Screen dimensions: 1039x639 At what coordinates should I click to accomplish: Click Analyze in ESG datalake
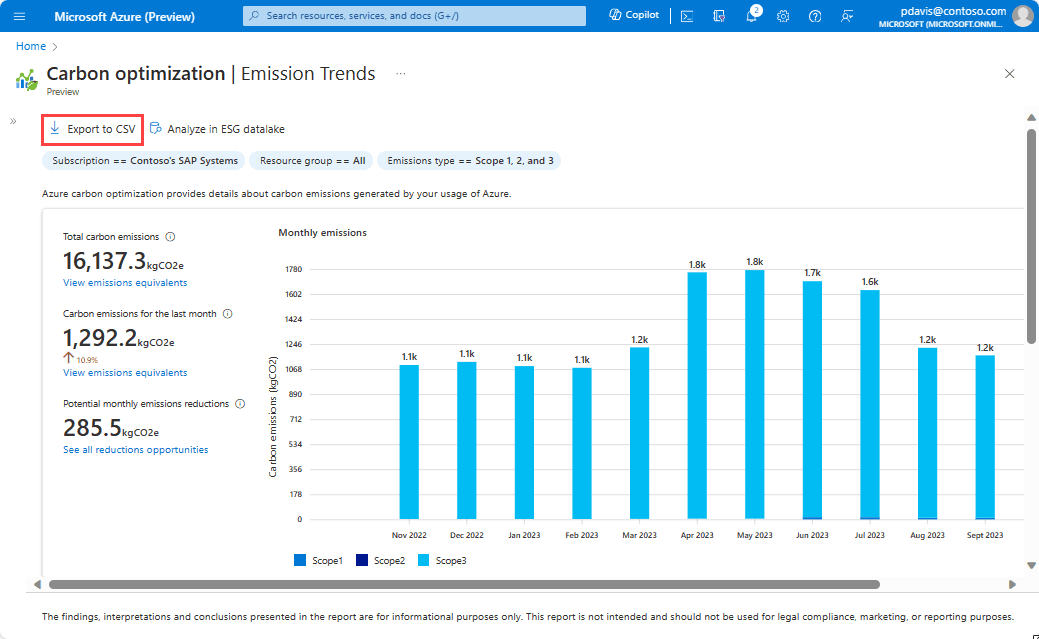(x=216, y=129)
